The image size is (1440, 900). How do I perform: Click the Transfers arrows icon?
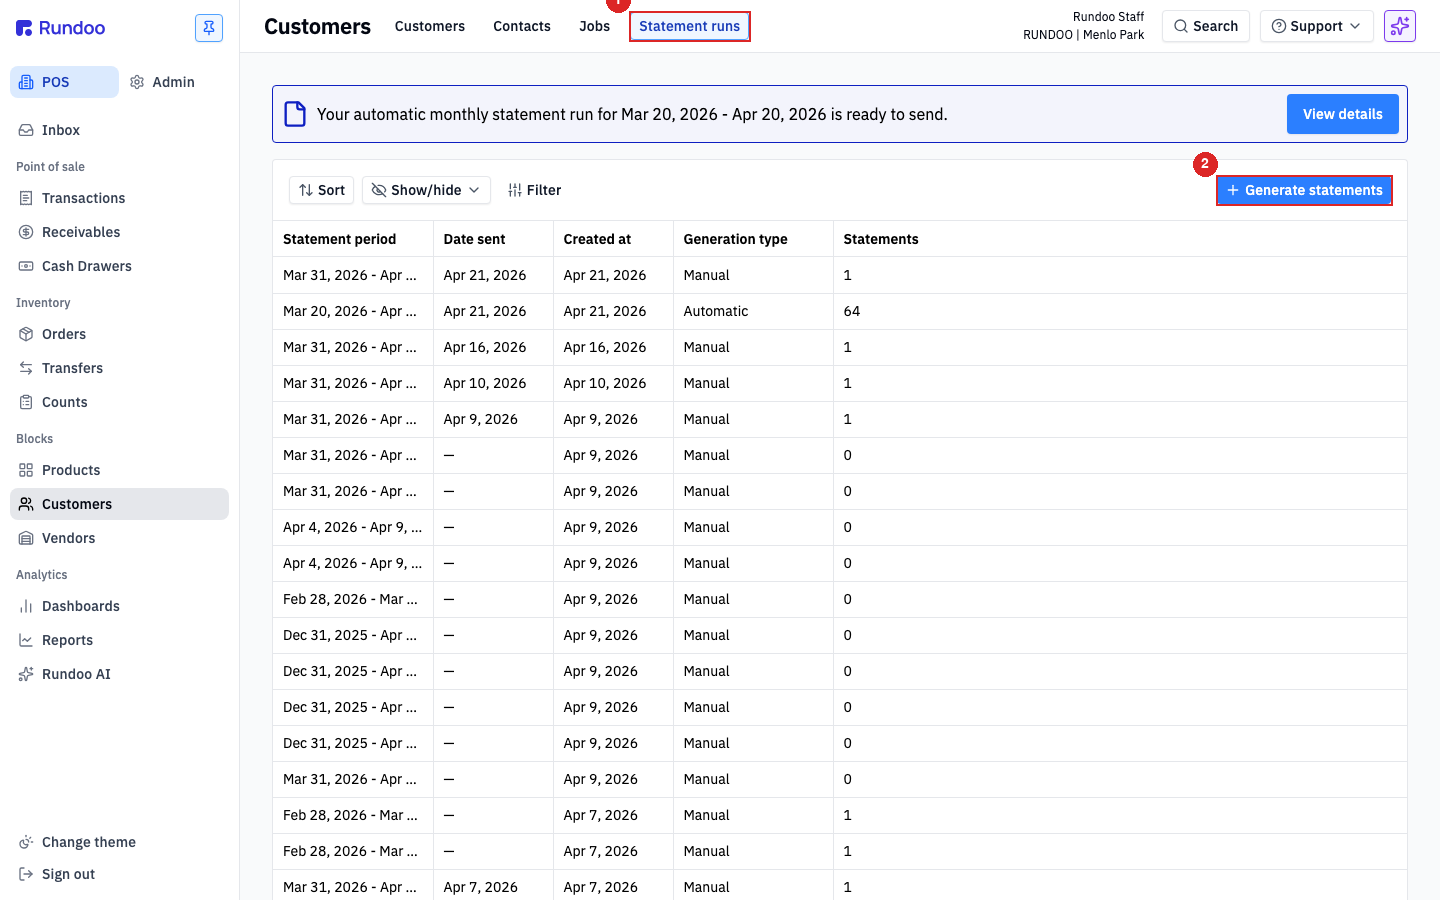(26, 368)
